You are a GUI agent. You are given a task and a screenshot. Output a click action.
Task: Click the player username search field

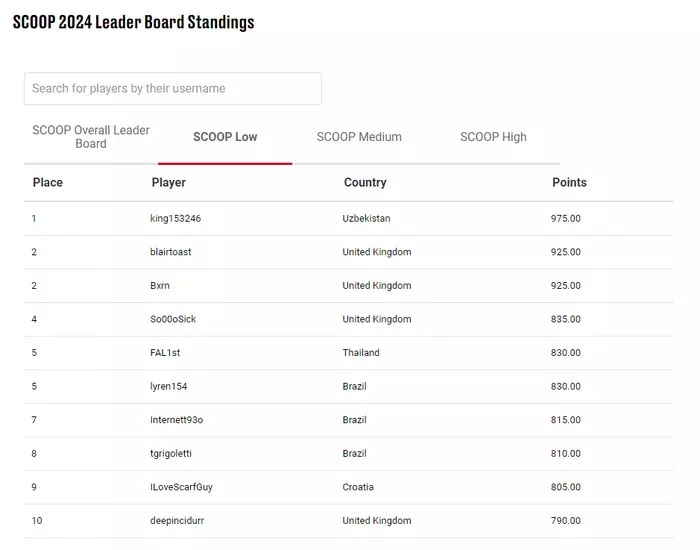tap(173, 88)
